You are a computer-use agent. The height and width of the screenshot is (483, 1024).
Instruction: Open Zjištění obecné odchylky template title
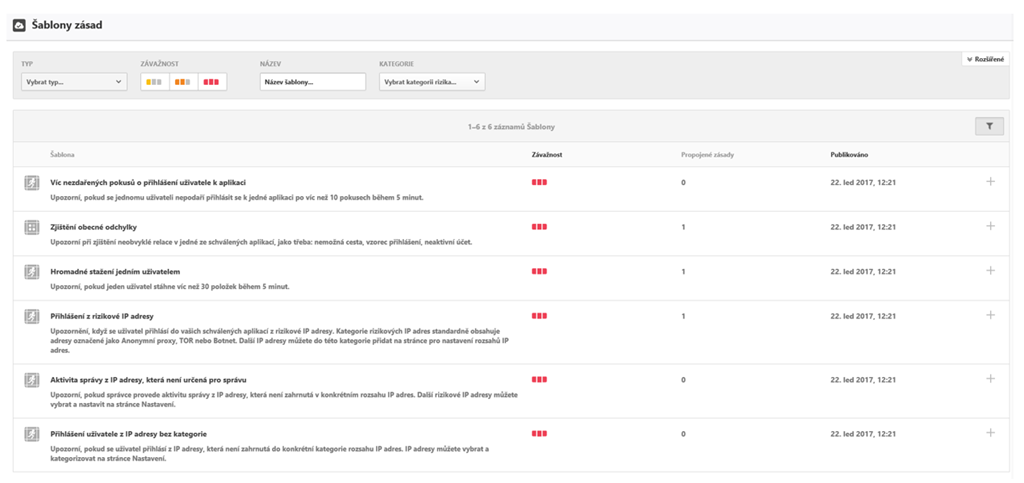[x=93, y=226]
